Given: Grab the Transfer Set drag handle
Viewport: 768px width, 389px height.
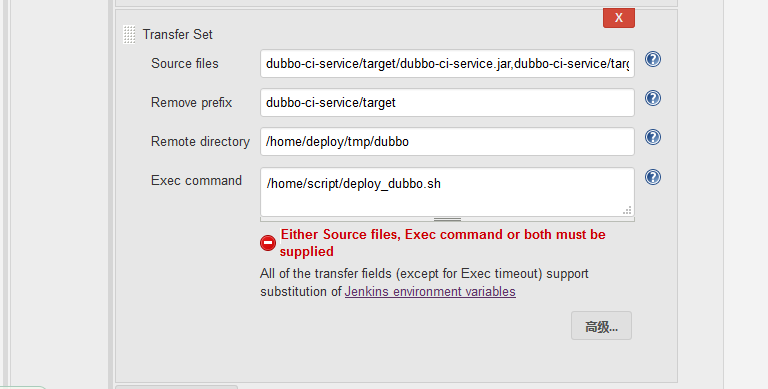Looking at the screenshot, I should pyautogui.click(x=129, y=34).
